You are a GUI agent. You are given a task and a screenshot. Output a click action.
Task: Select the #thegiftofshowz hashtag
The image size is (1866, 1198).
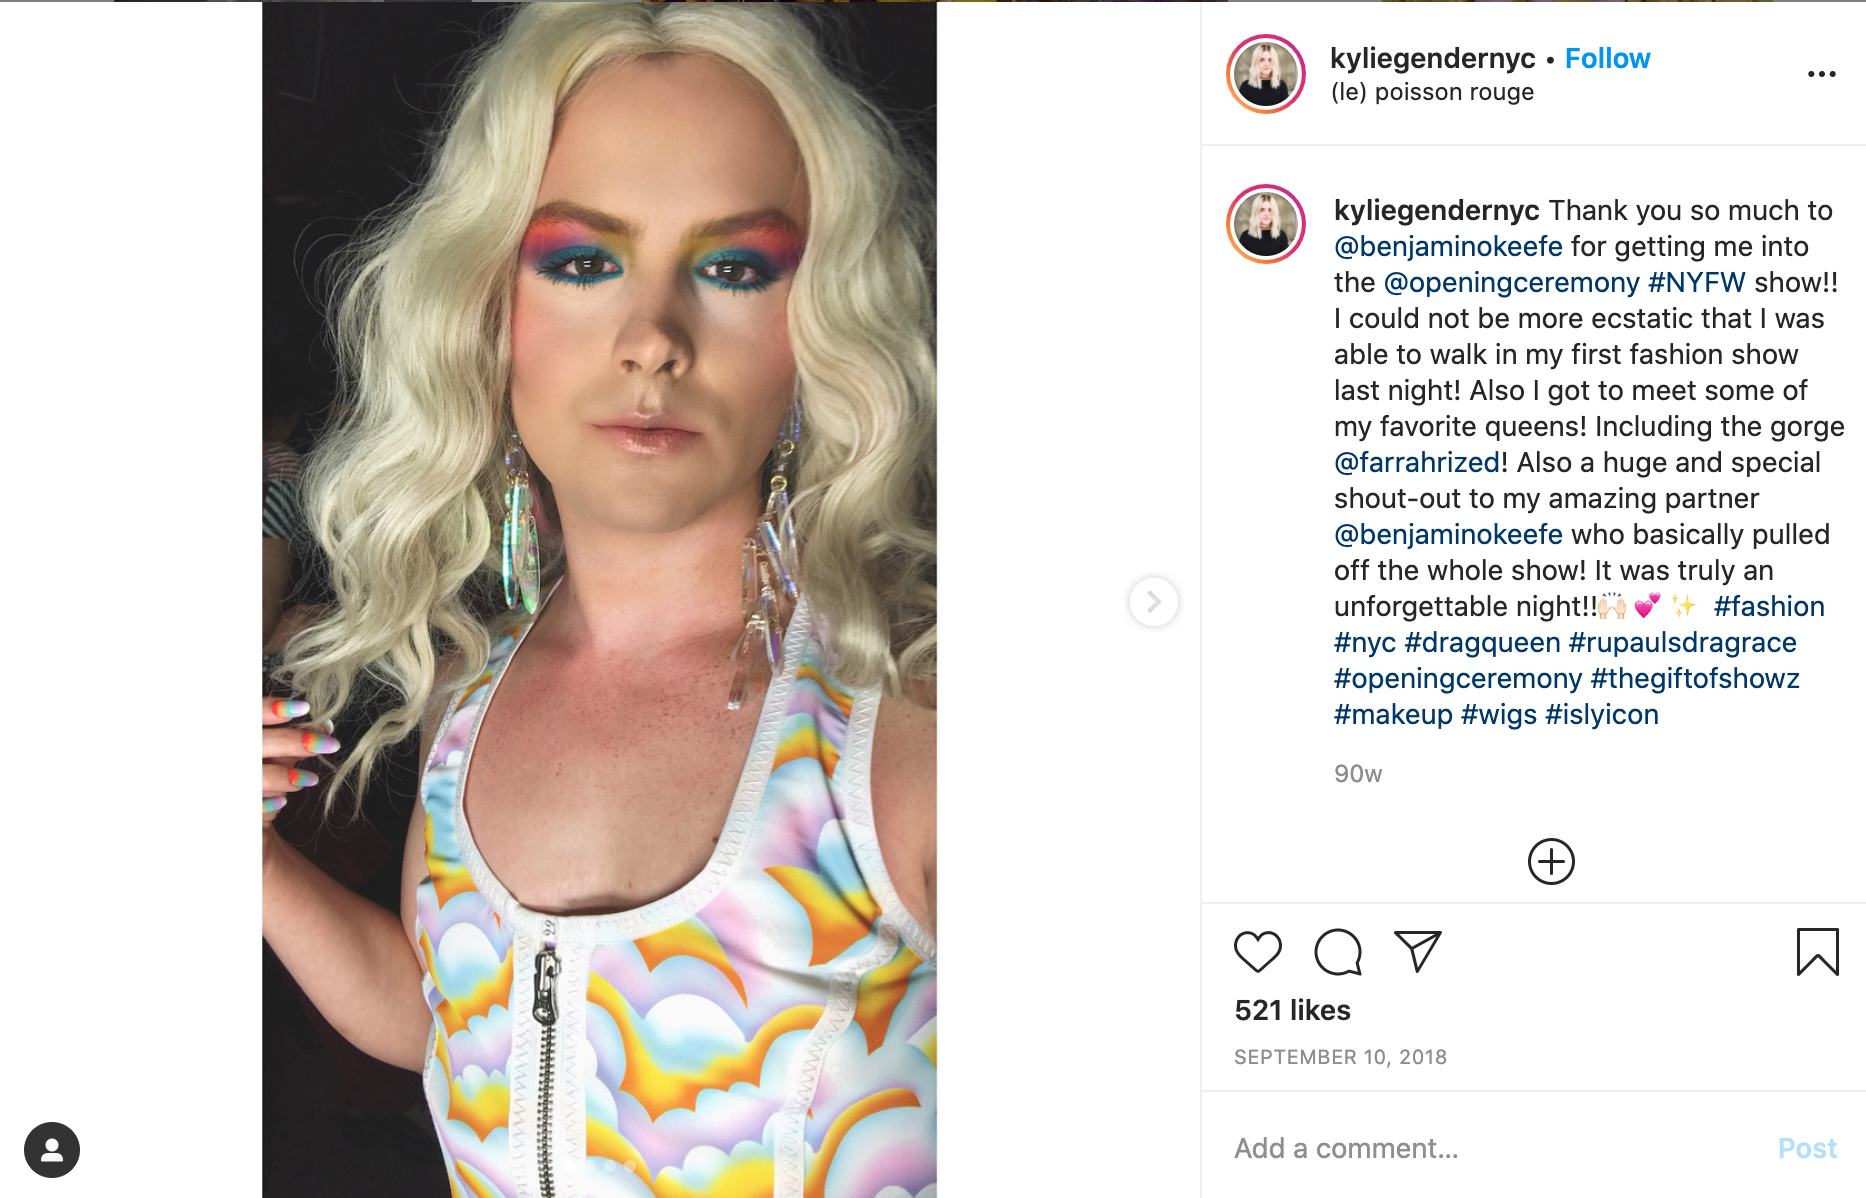(x=1695, y=679)
